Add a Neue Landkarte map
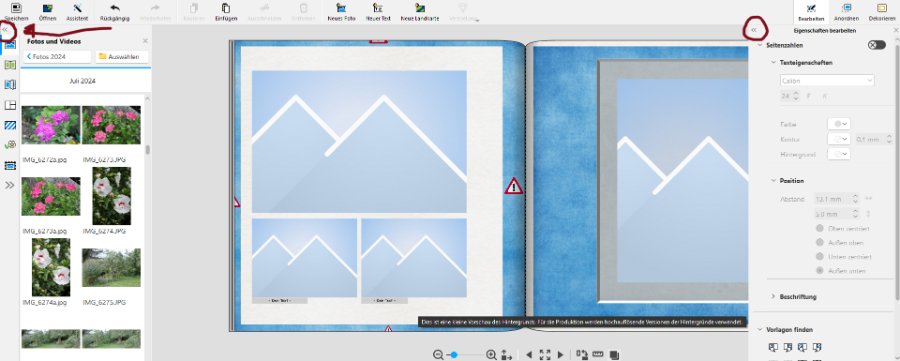 [420, 11]
